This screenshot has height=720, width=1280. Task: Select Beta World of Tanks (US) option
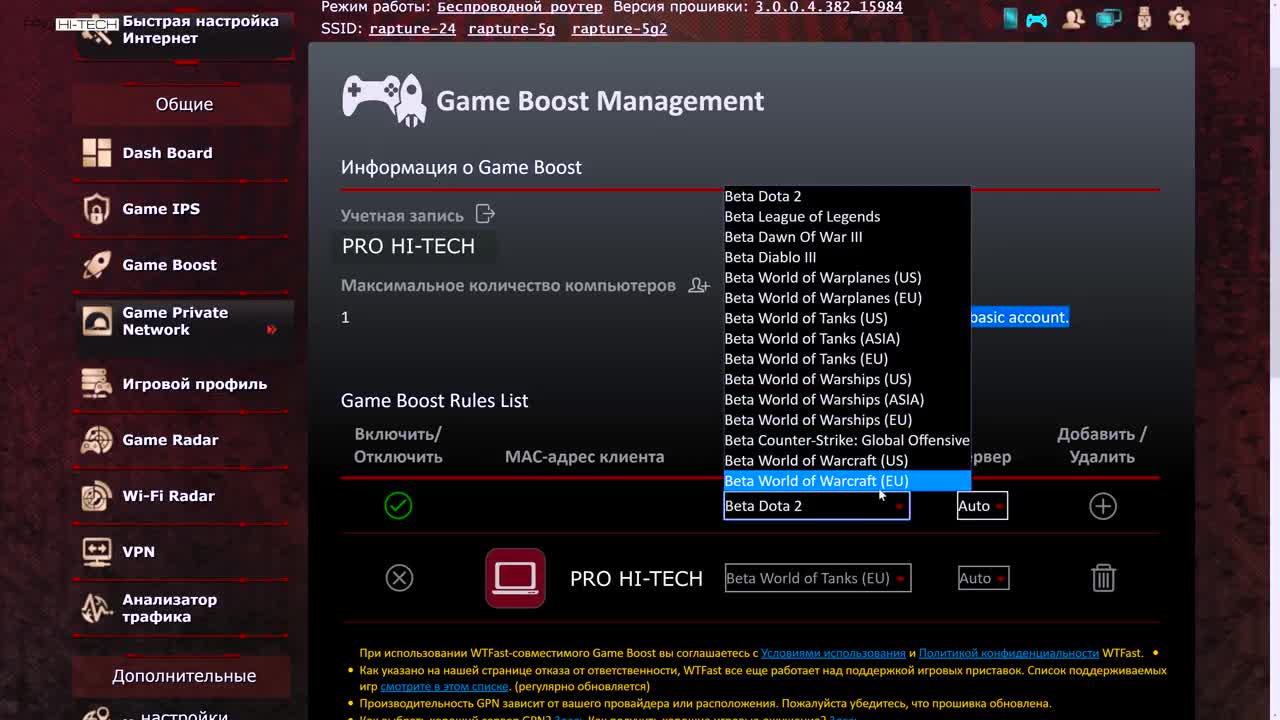point(847,318)
